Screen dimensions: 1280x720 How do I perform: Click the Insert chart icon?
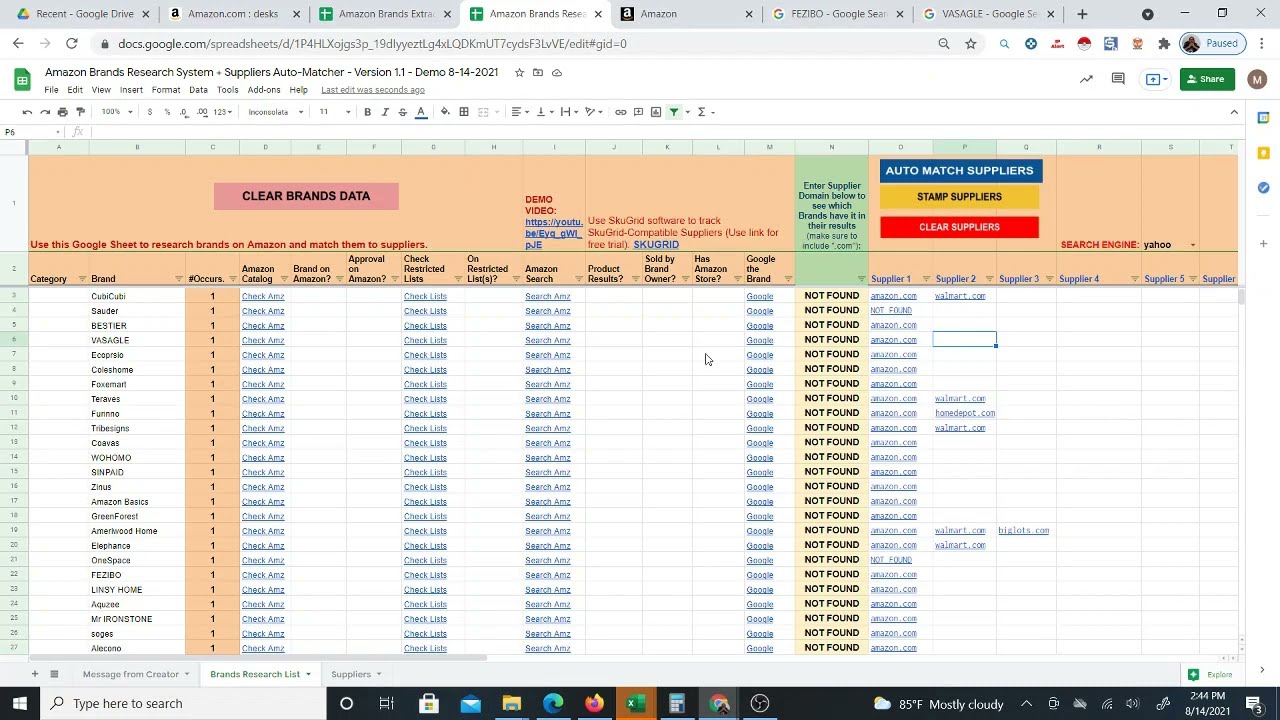coord(656,112)
